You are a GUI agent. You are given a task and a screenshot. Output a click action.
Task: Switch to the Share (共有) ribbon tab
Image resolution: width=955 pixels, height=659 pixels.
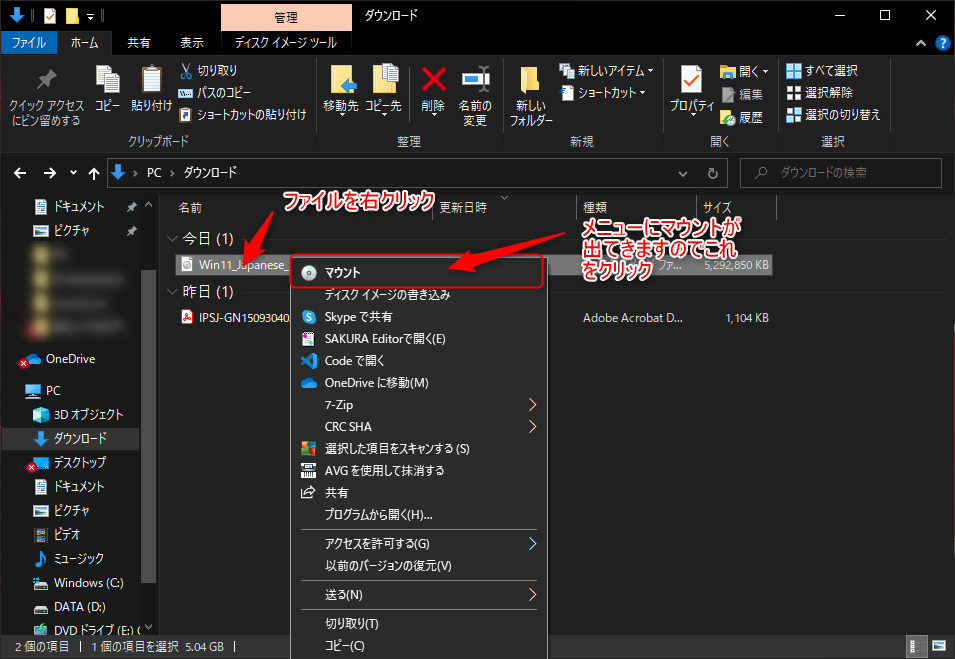coord(139,43)
